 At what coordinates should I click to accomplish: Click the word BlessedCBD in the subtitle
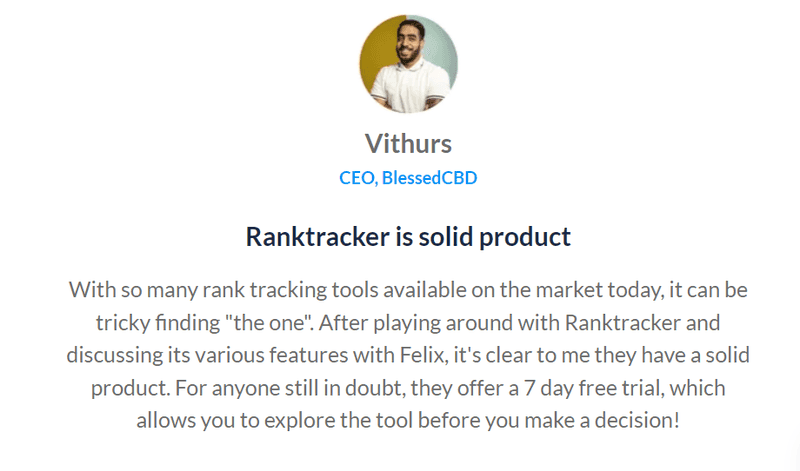tap(430, 178)
